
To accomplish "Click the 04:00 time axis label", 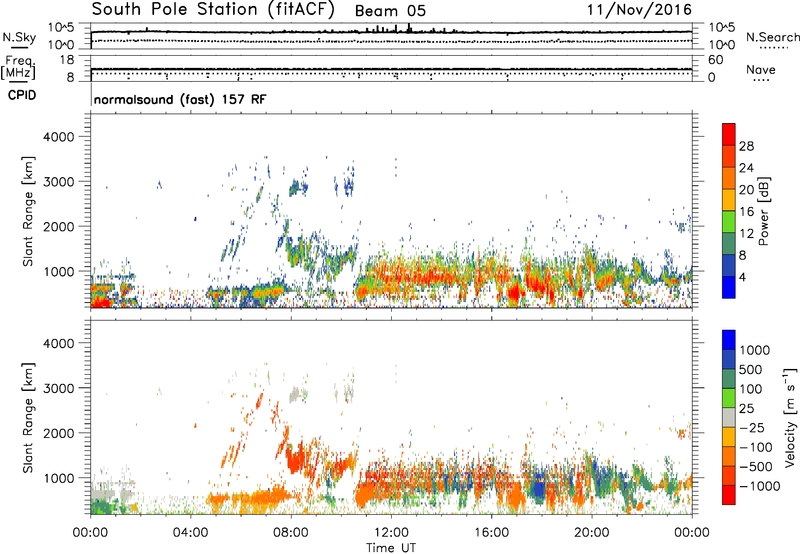I will [190, 533].
